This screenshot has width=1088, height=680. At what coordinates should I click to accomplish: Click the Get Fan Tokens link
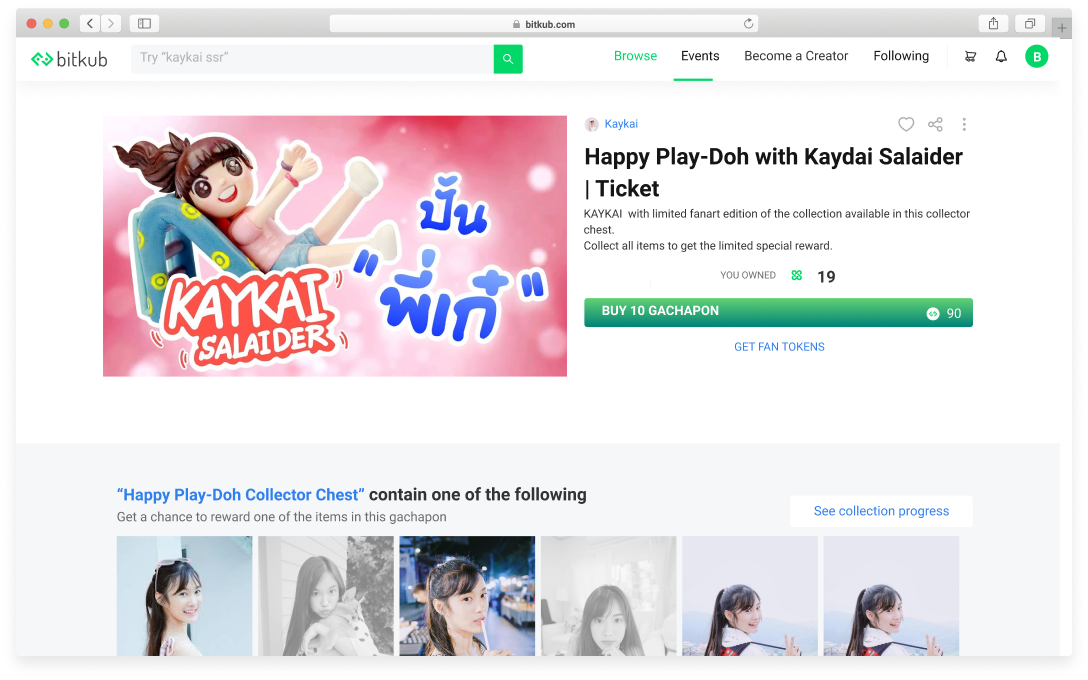click(779, 347)
